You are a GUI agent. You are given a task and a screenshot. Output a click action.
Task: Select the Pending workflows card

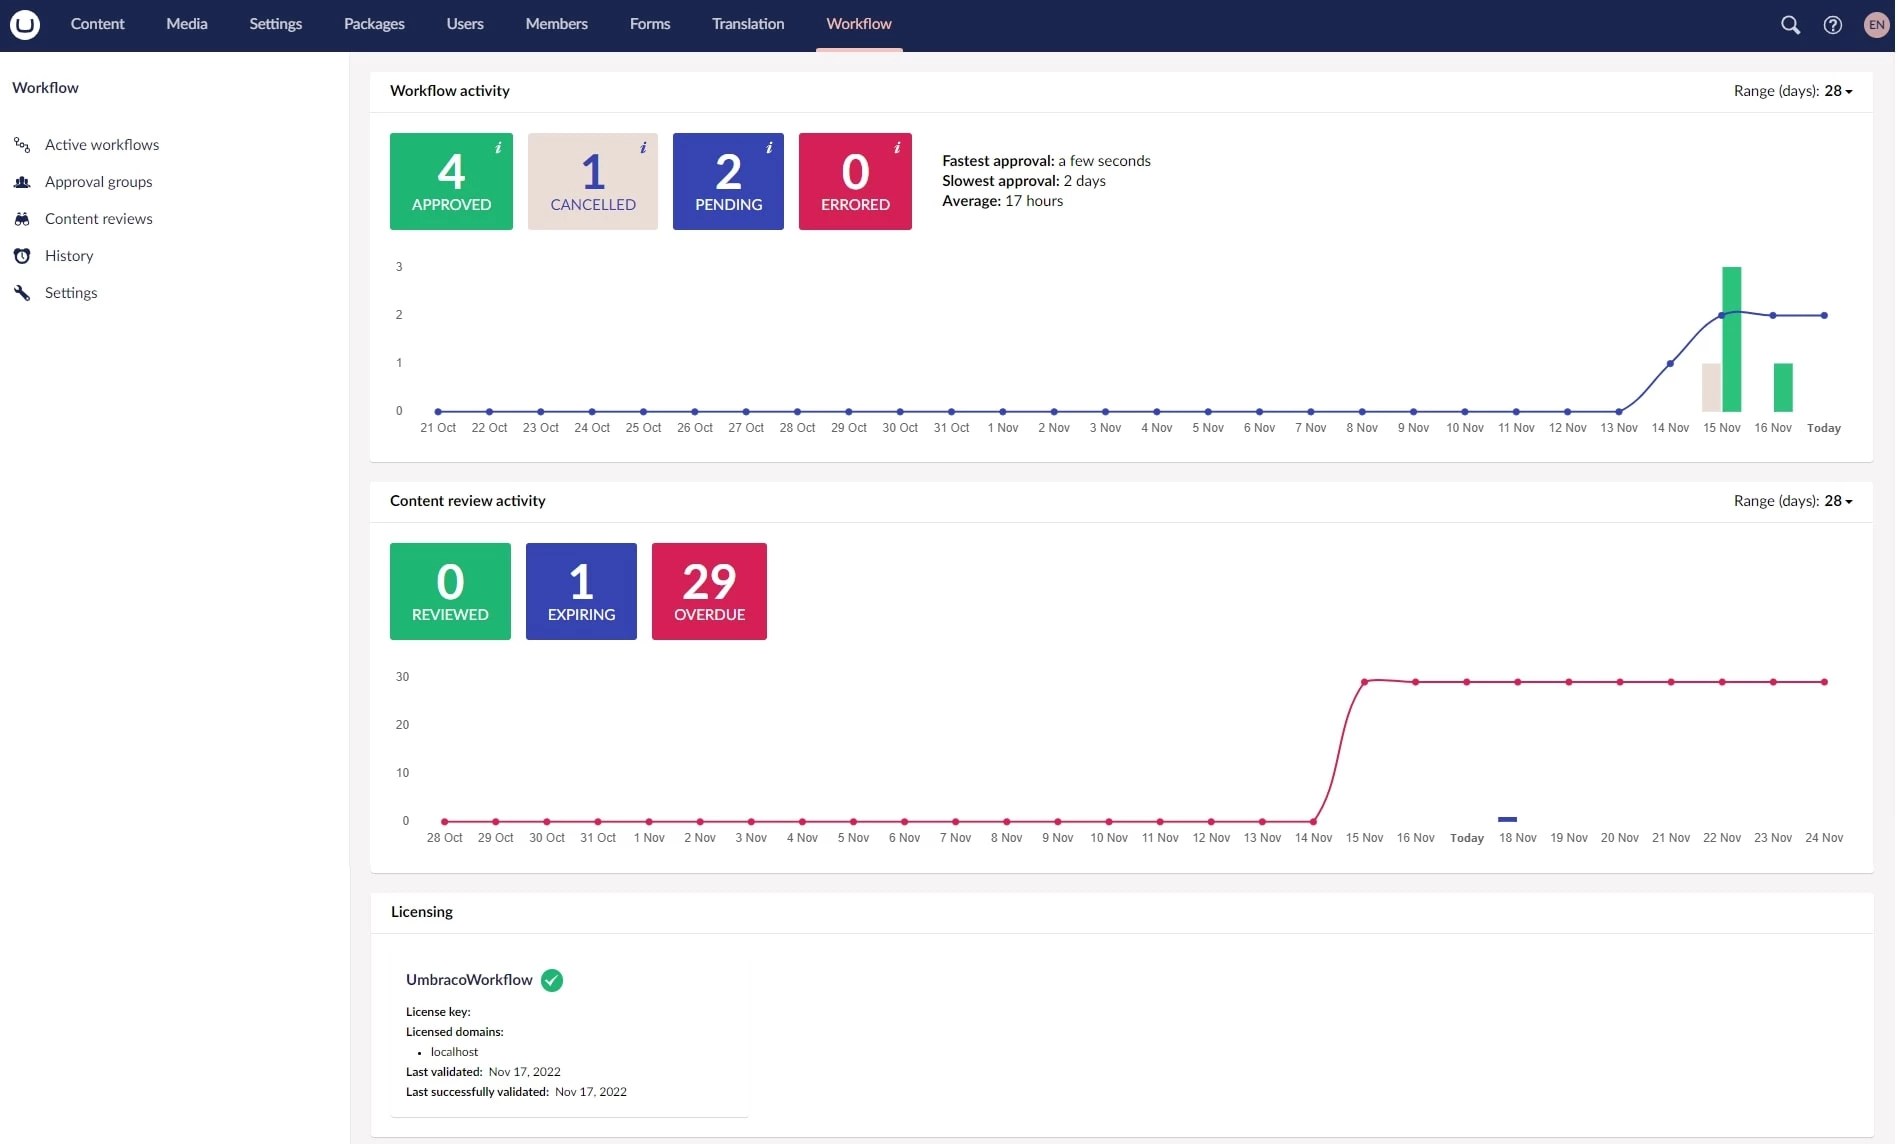727,181
